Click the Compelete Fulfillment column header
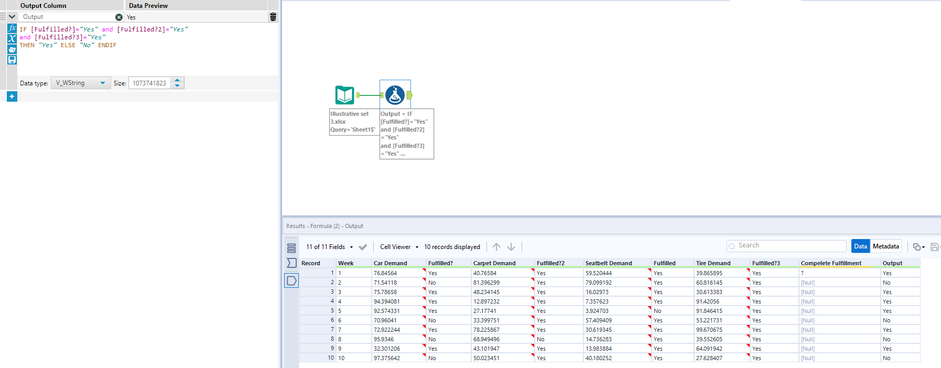941x368 pixels. coord(840,263)
